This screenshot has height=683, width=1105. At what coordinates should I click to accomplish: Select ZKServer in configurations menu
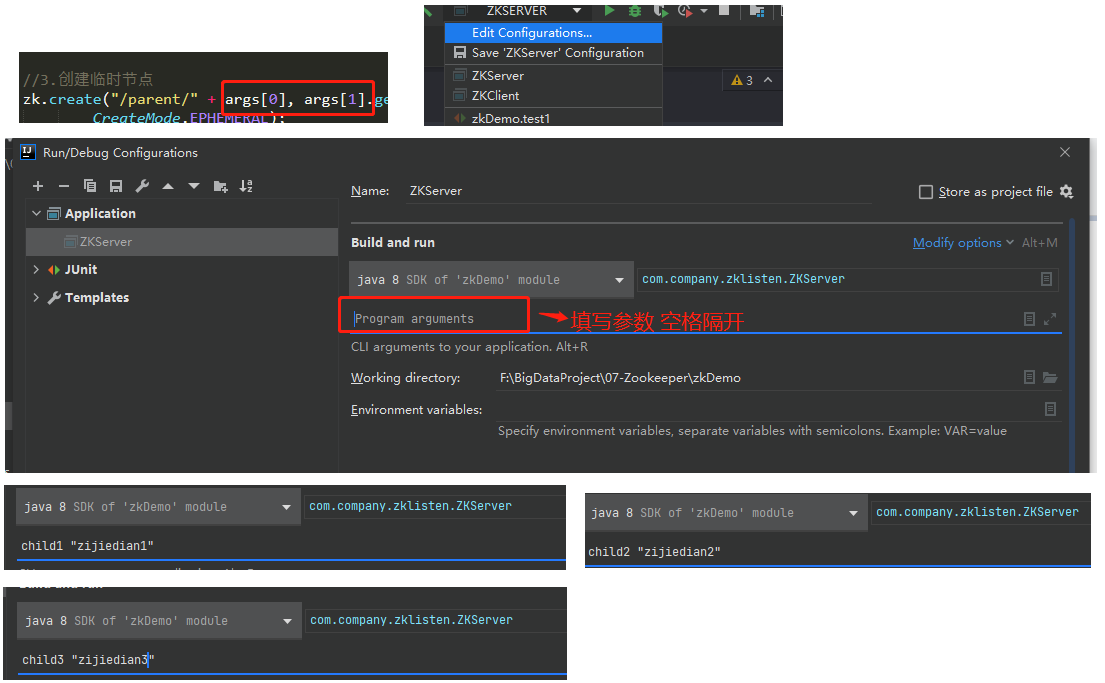tap(553, 75)
